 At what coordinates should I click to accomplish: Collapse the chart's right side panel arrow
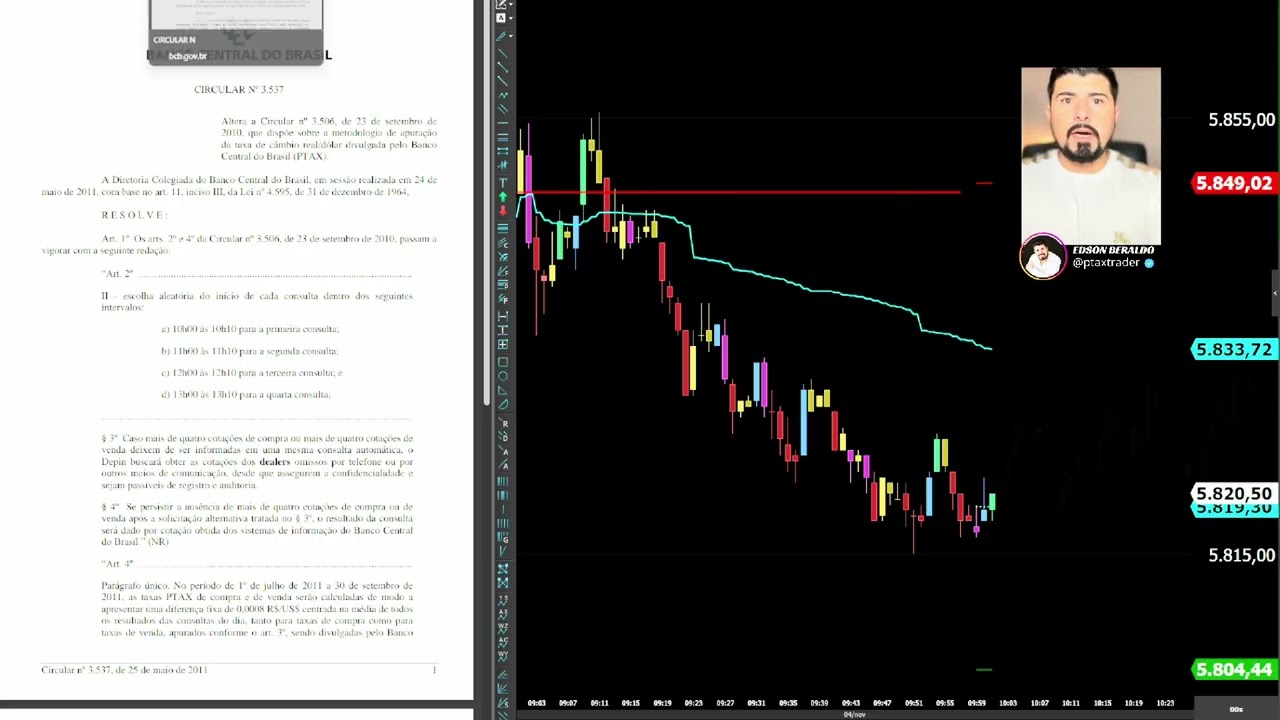pyautogui.click(x=1275, y=293)
